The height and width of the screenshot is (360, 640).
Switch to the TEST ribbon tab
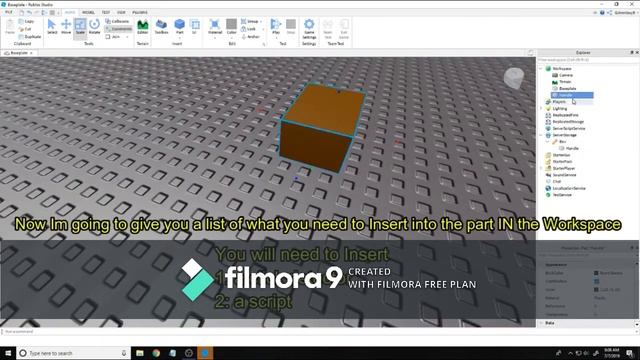coord(106,13)
